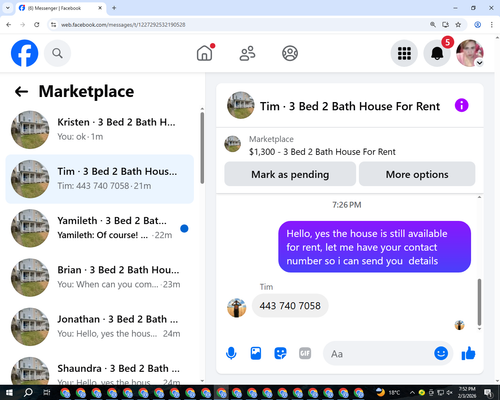The width and height of the screenshot is (500, 400).
Task: Send a voice clip with microphone icon
Action: (231, 354)
